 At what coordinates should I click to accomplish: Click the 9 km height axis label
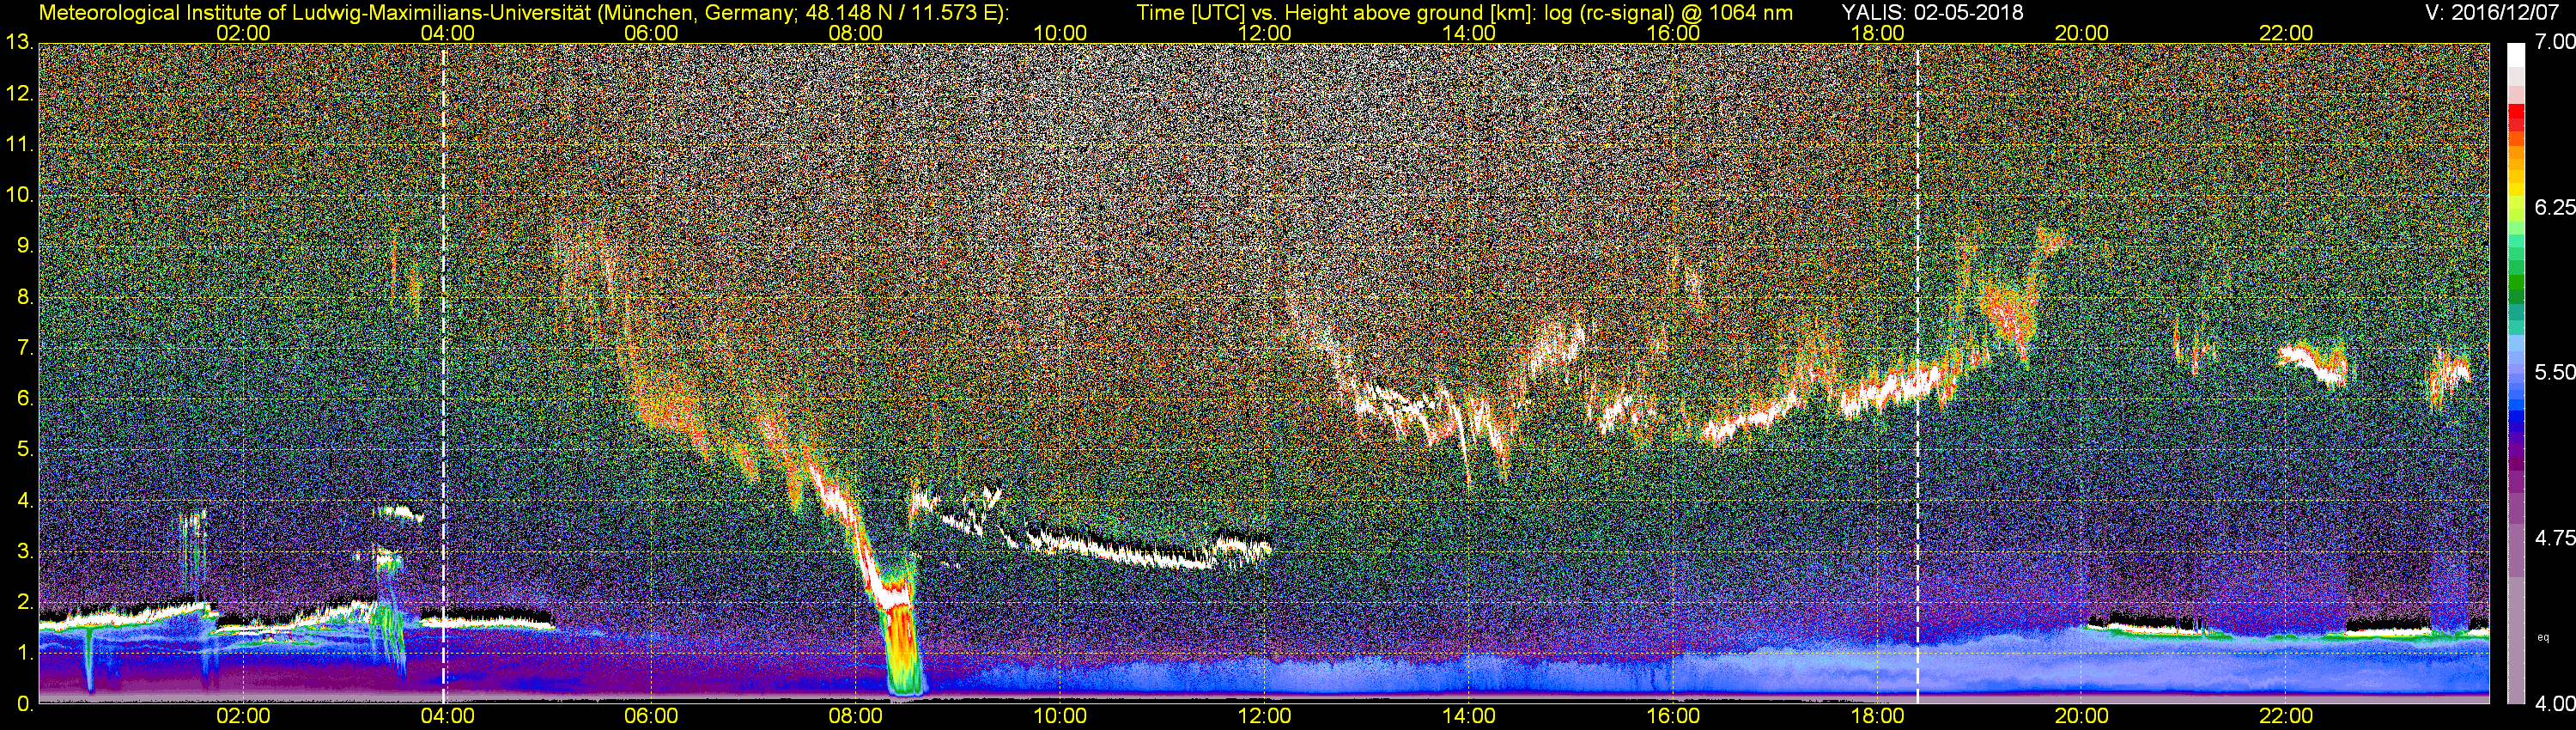pyautogui.click(x=24, y=246)
